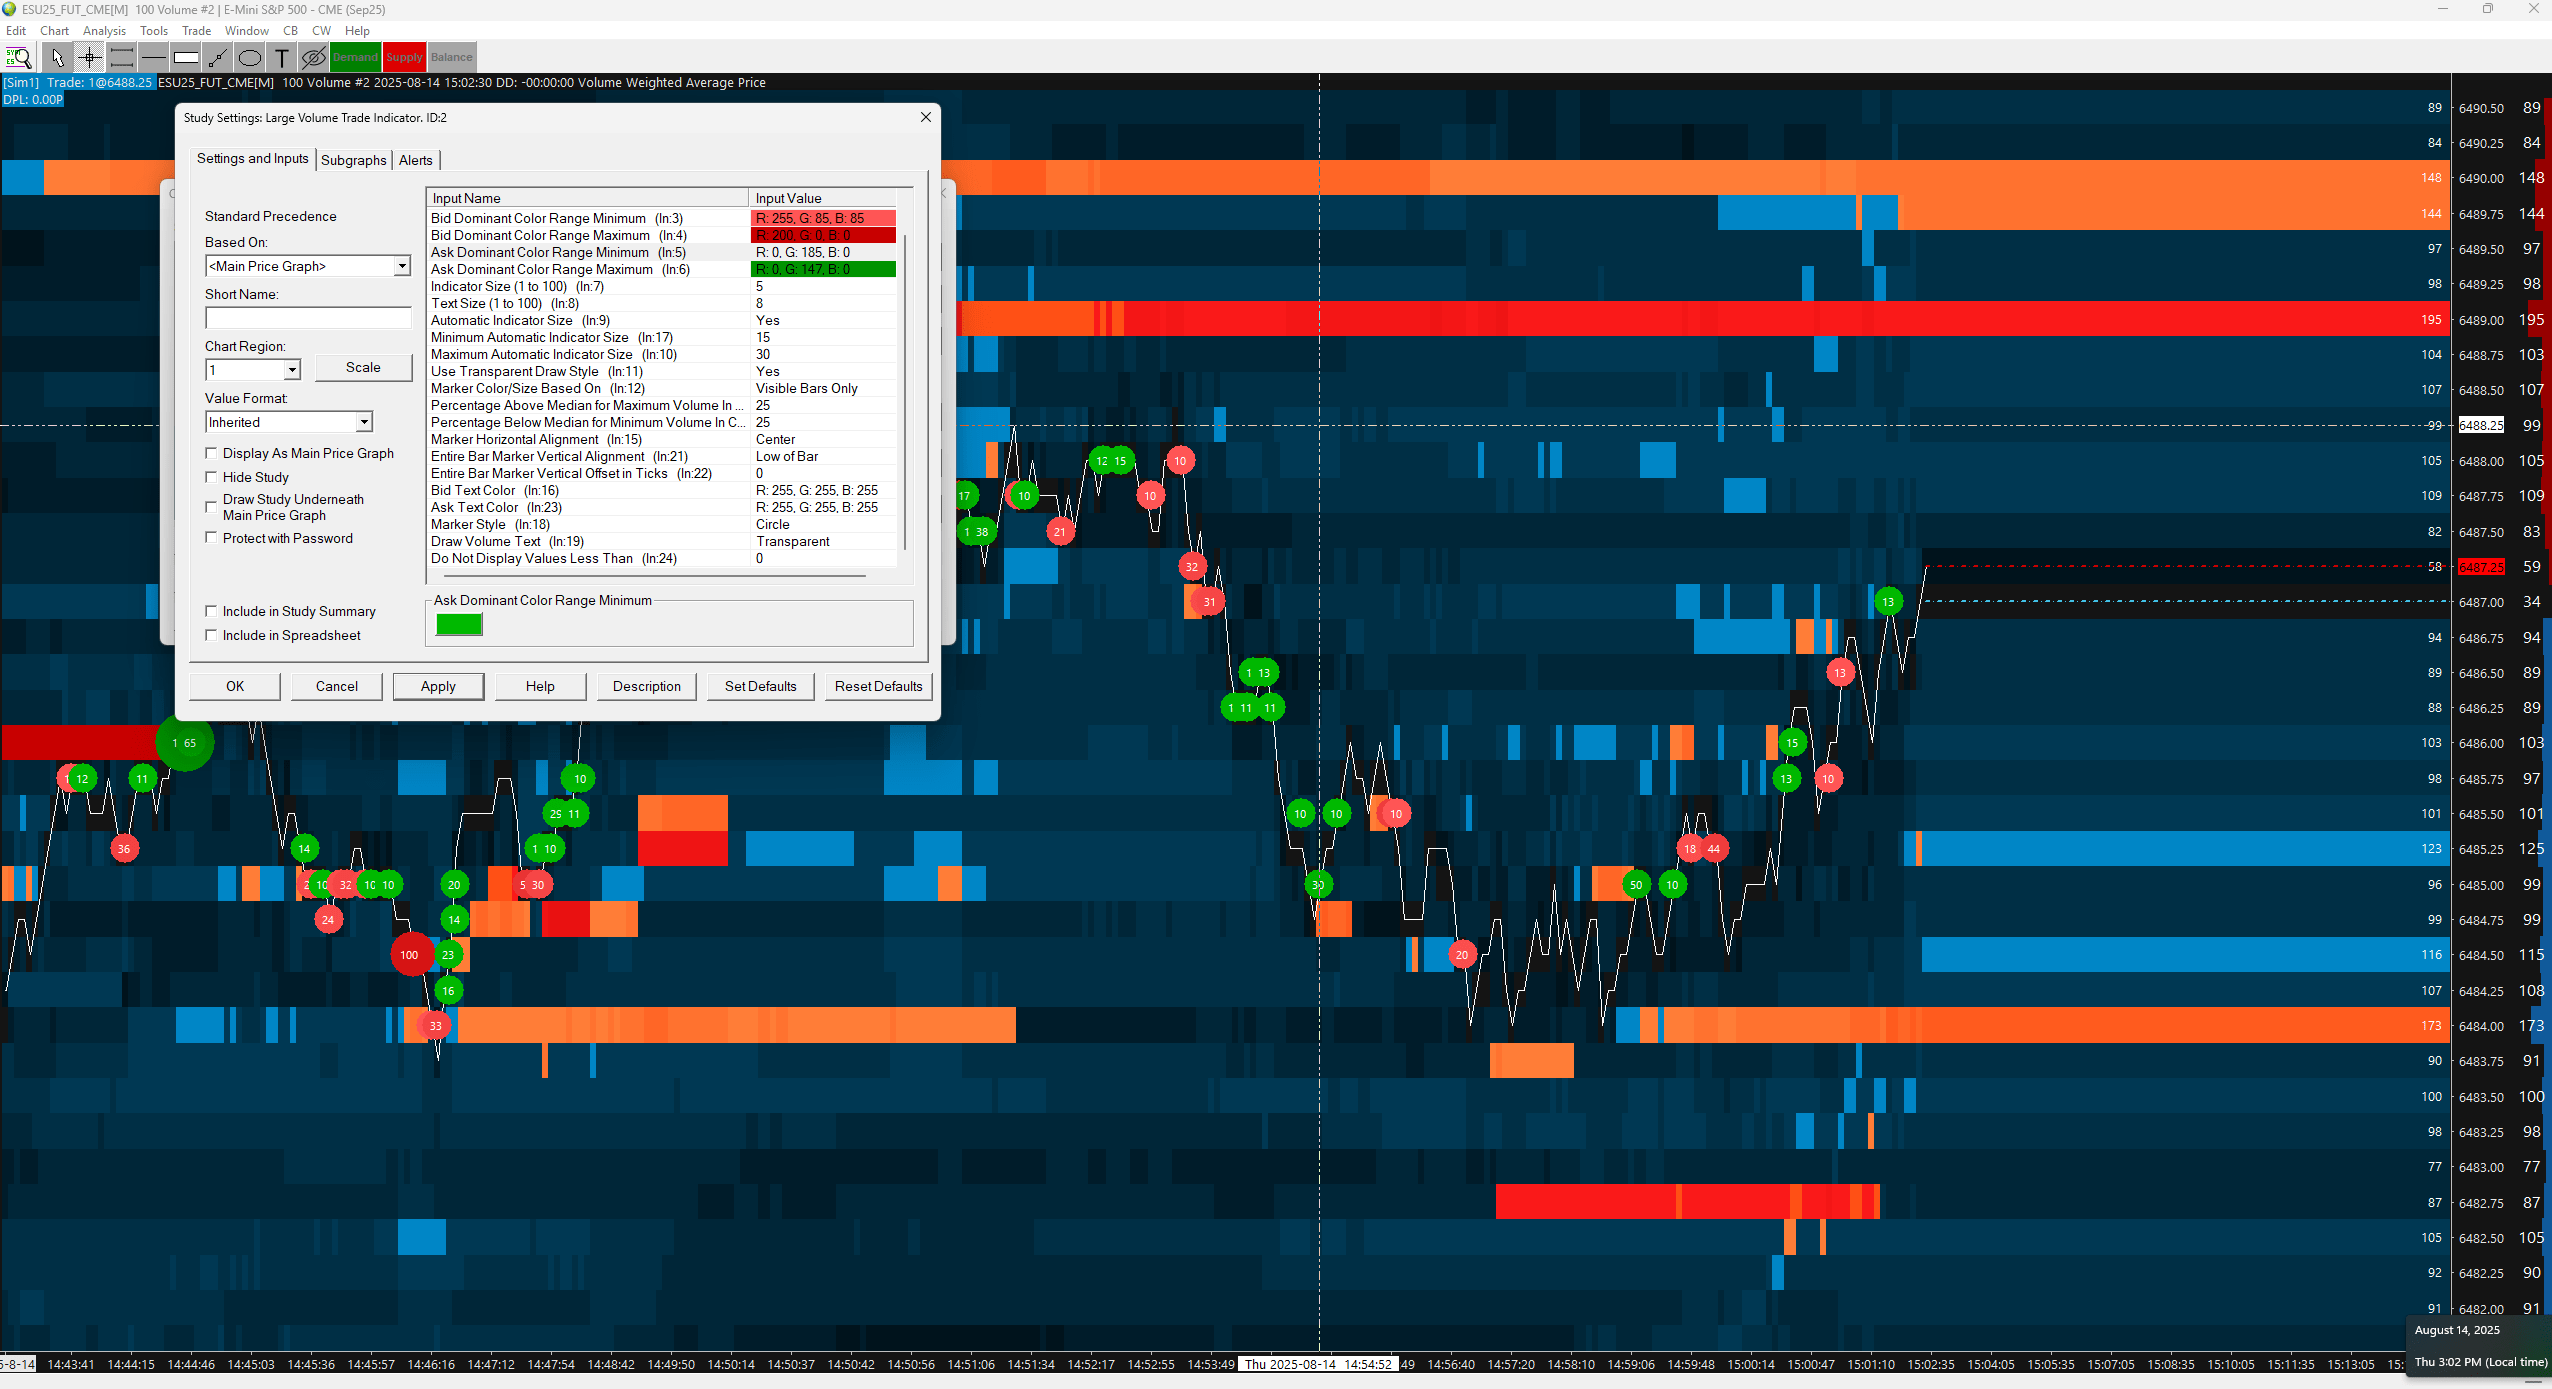This screenshot has height=1389, width=2552.
Task: Activate the chart values crosshair tool
Action: (89, 57)
